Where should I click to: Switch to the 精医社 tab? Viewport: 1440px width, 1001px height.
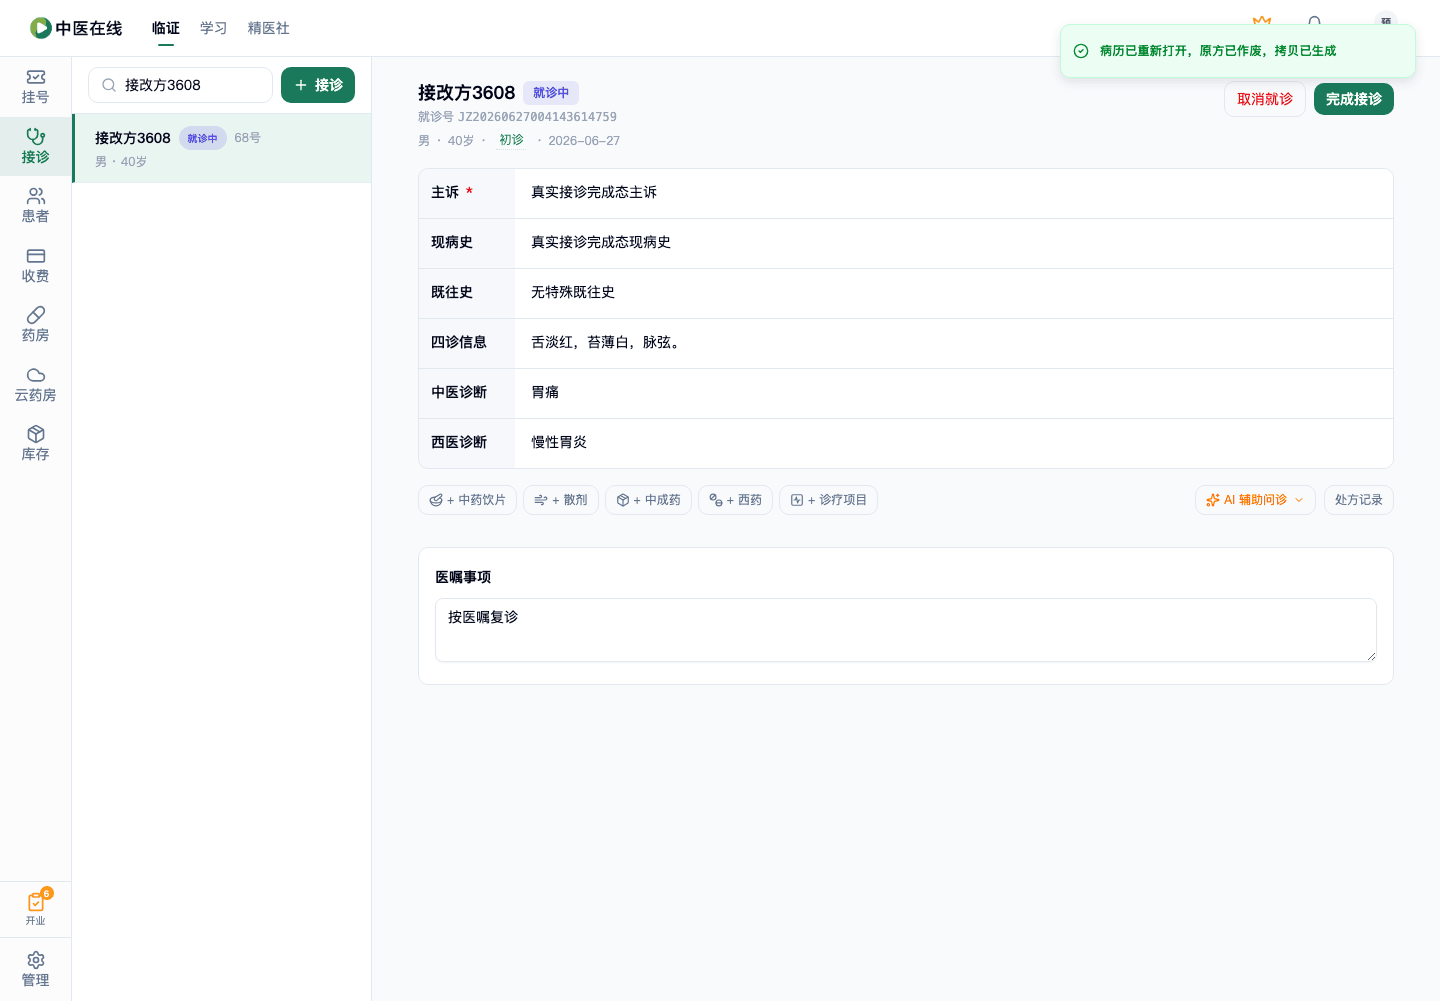[x=269, y=28]
